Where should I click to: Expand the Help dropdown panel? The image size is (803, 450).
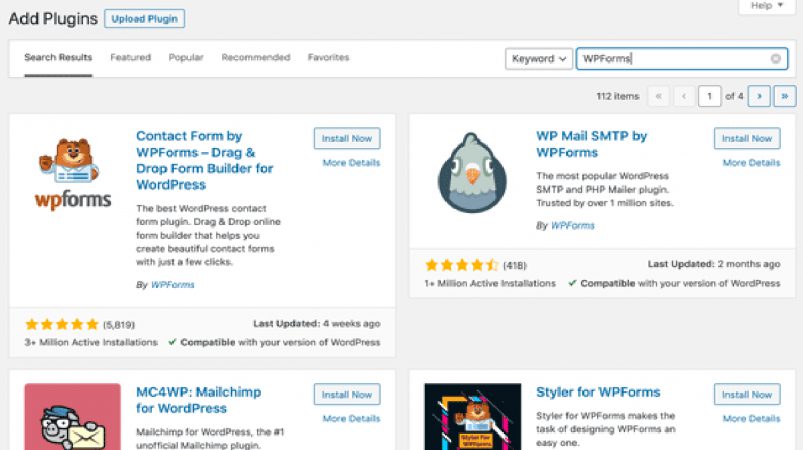[x=767, y=6]
